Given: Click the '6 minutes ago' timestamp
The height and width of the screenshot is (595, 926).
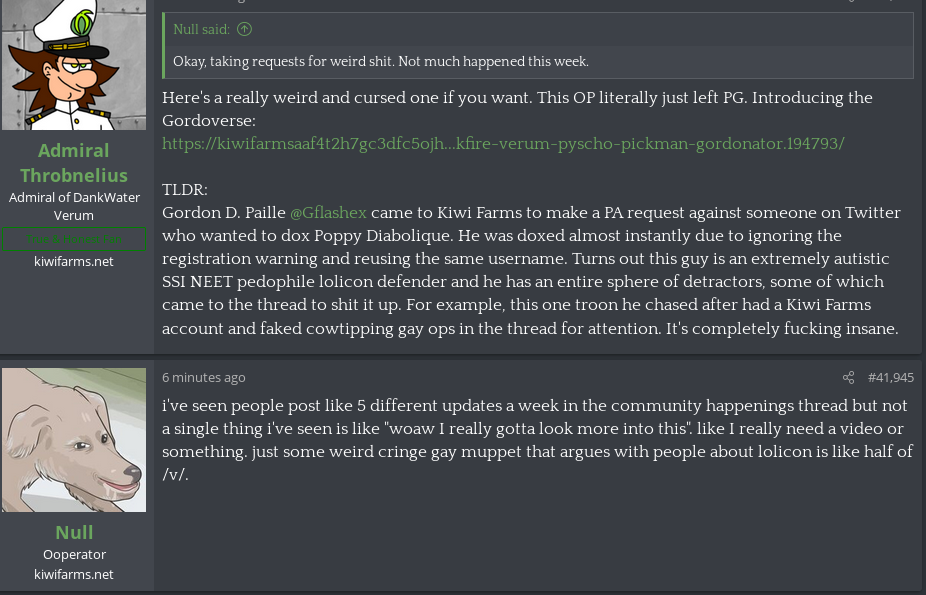Looking at the screenshot, I should coord(204,377).
